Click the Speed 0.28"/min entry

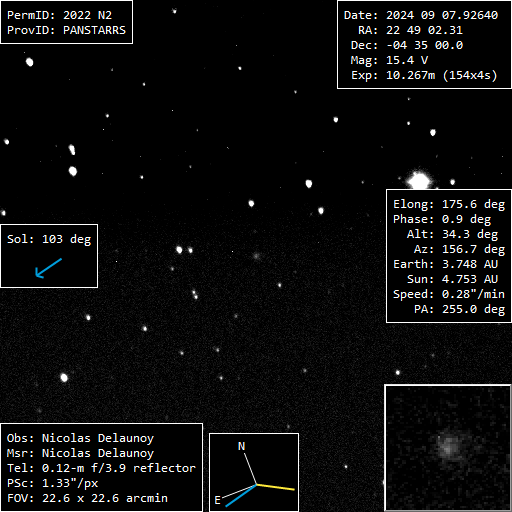449,294
